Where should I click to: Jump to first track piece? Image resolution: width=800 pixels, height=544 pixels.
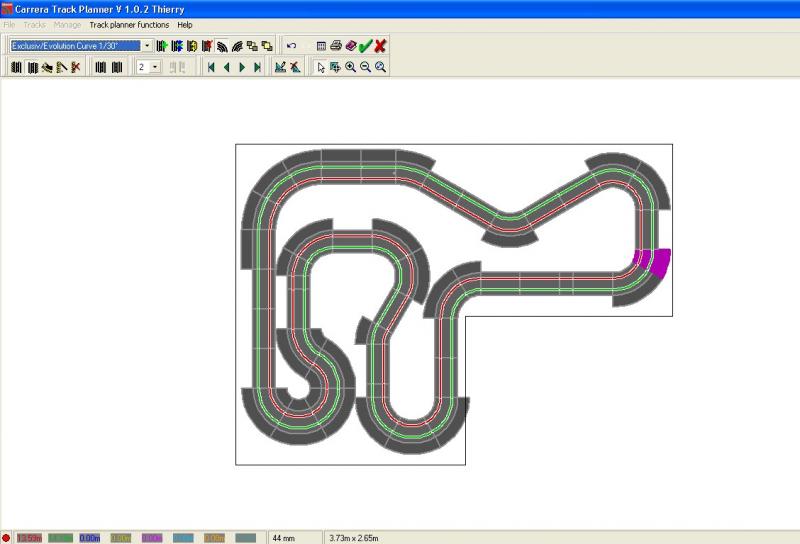click(211, 67)
